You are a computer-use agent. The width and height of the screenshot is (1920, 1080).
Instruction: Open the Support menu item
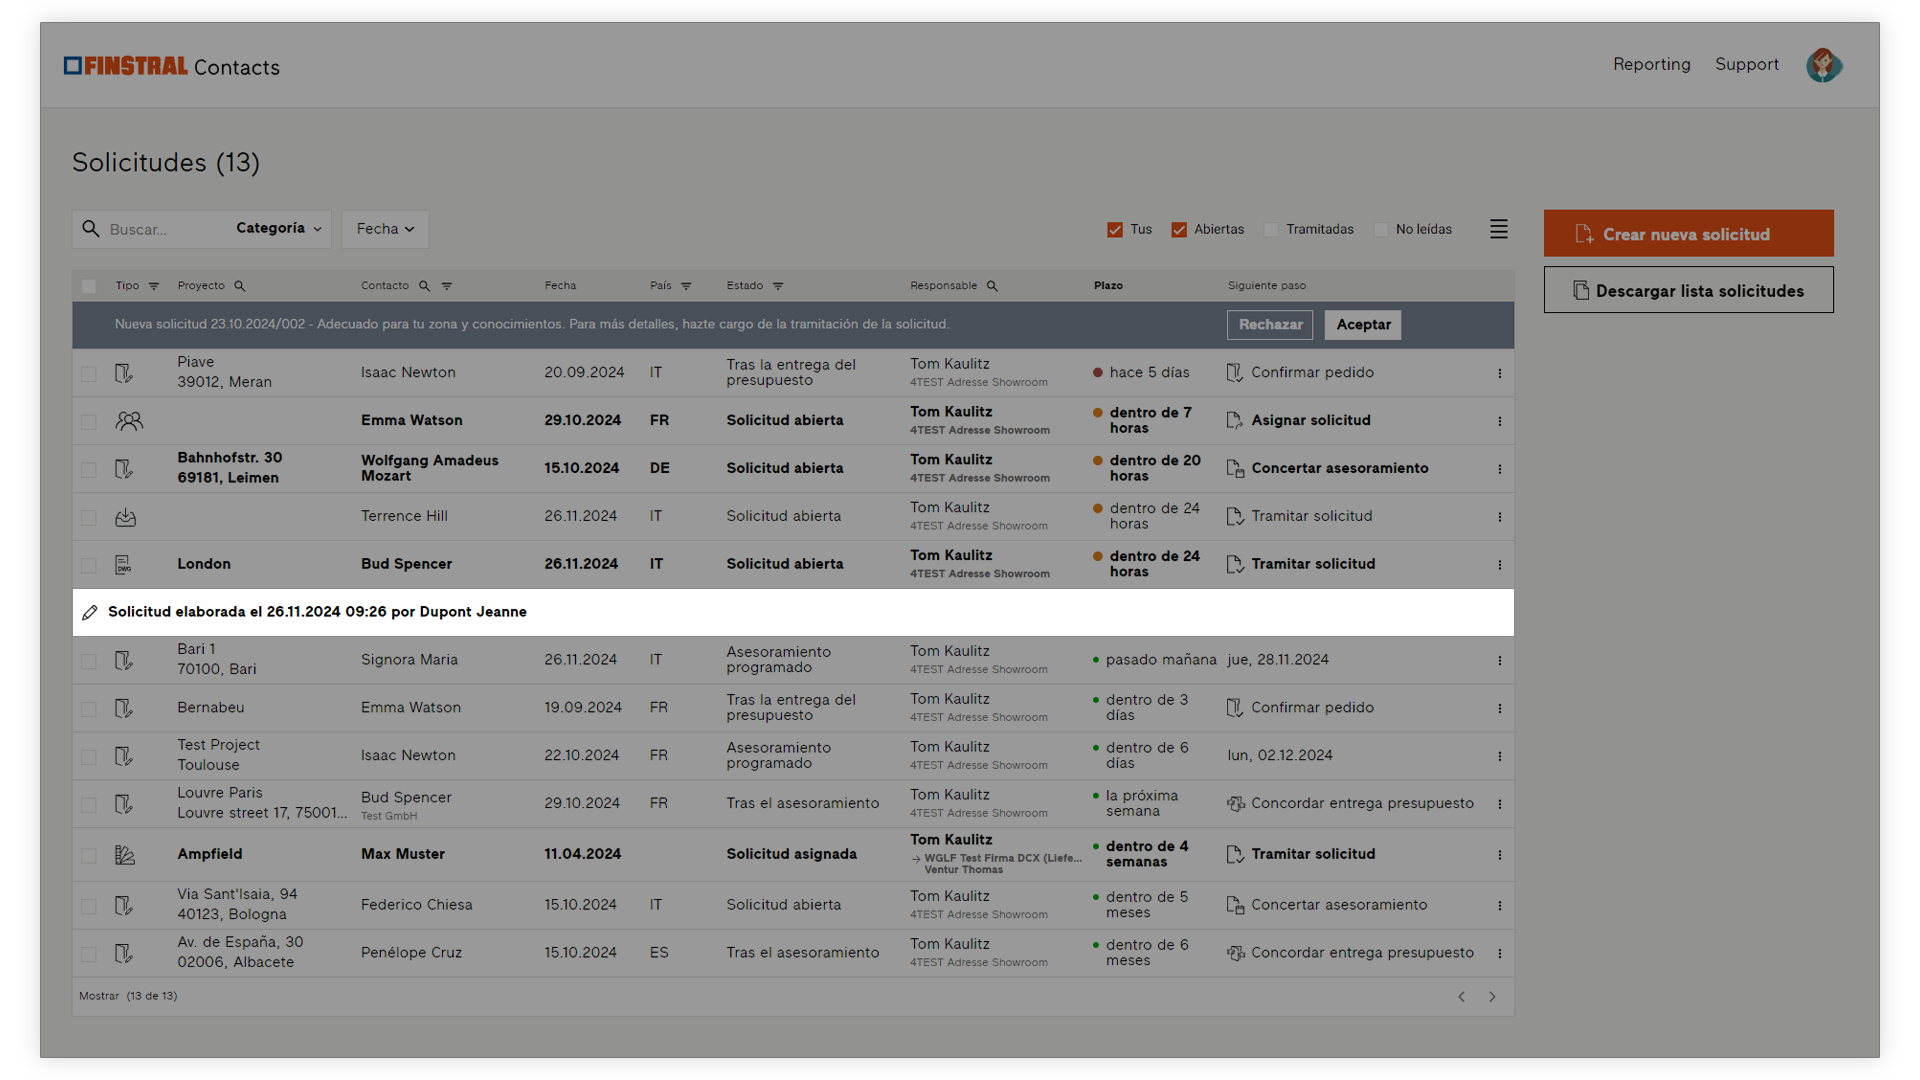tap(1746, 64)
